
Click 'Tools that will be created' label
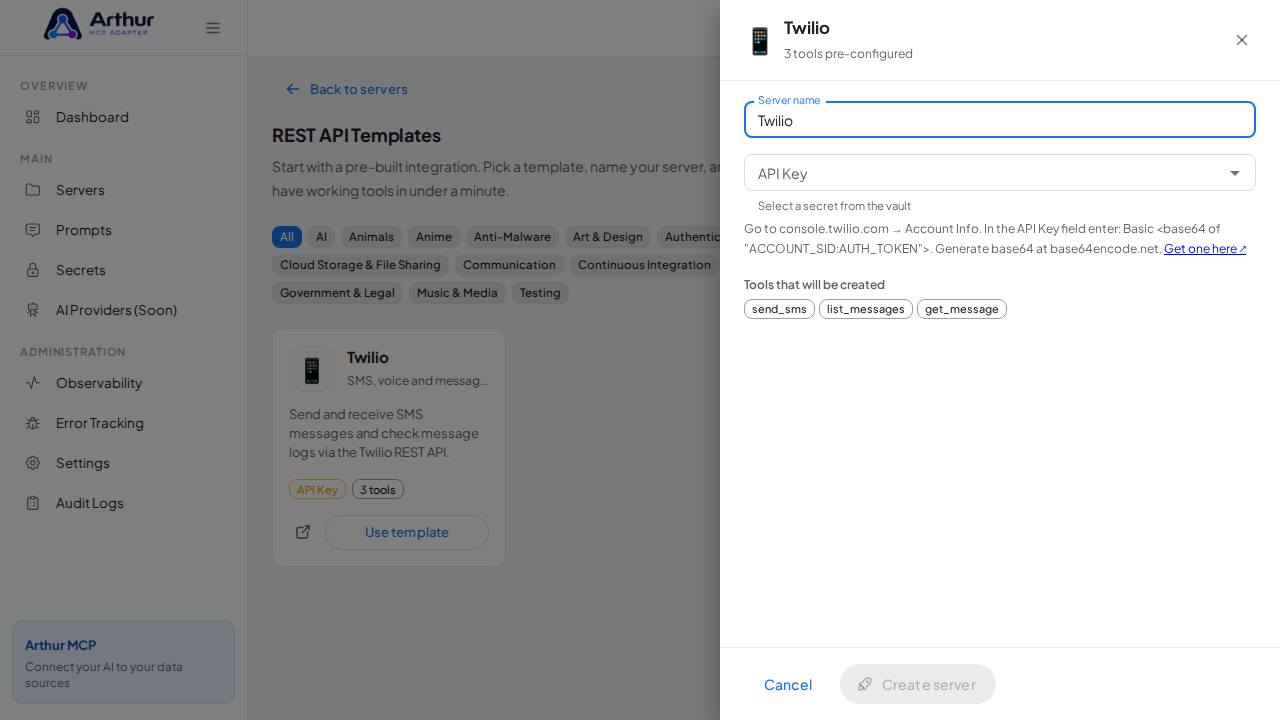[x=814, y=284]
